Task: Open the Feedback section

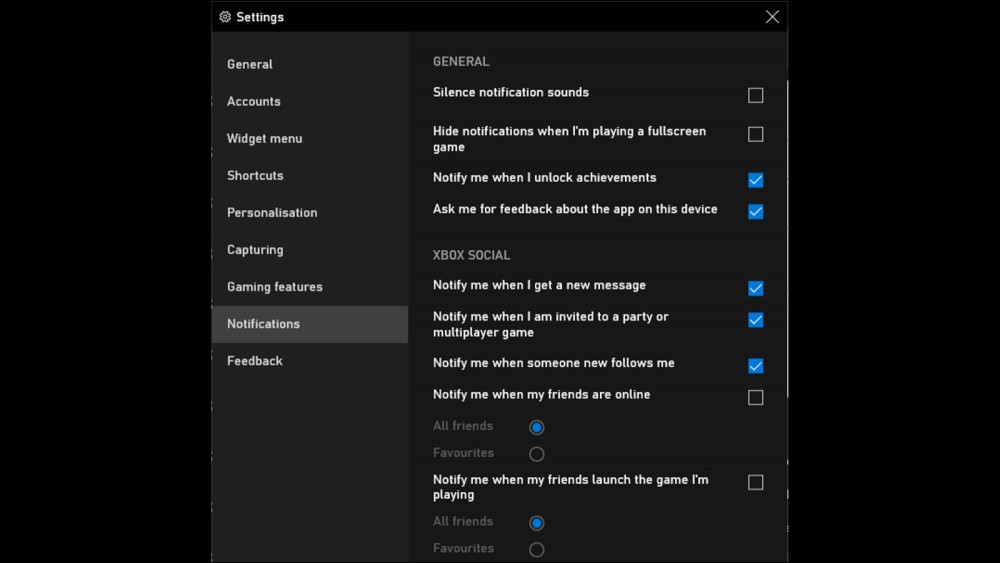Action: (x=310, y=361)
